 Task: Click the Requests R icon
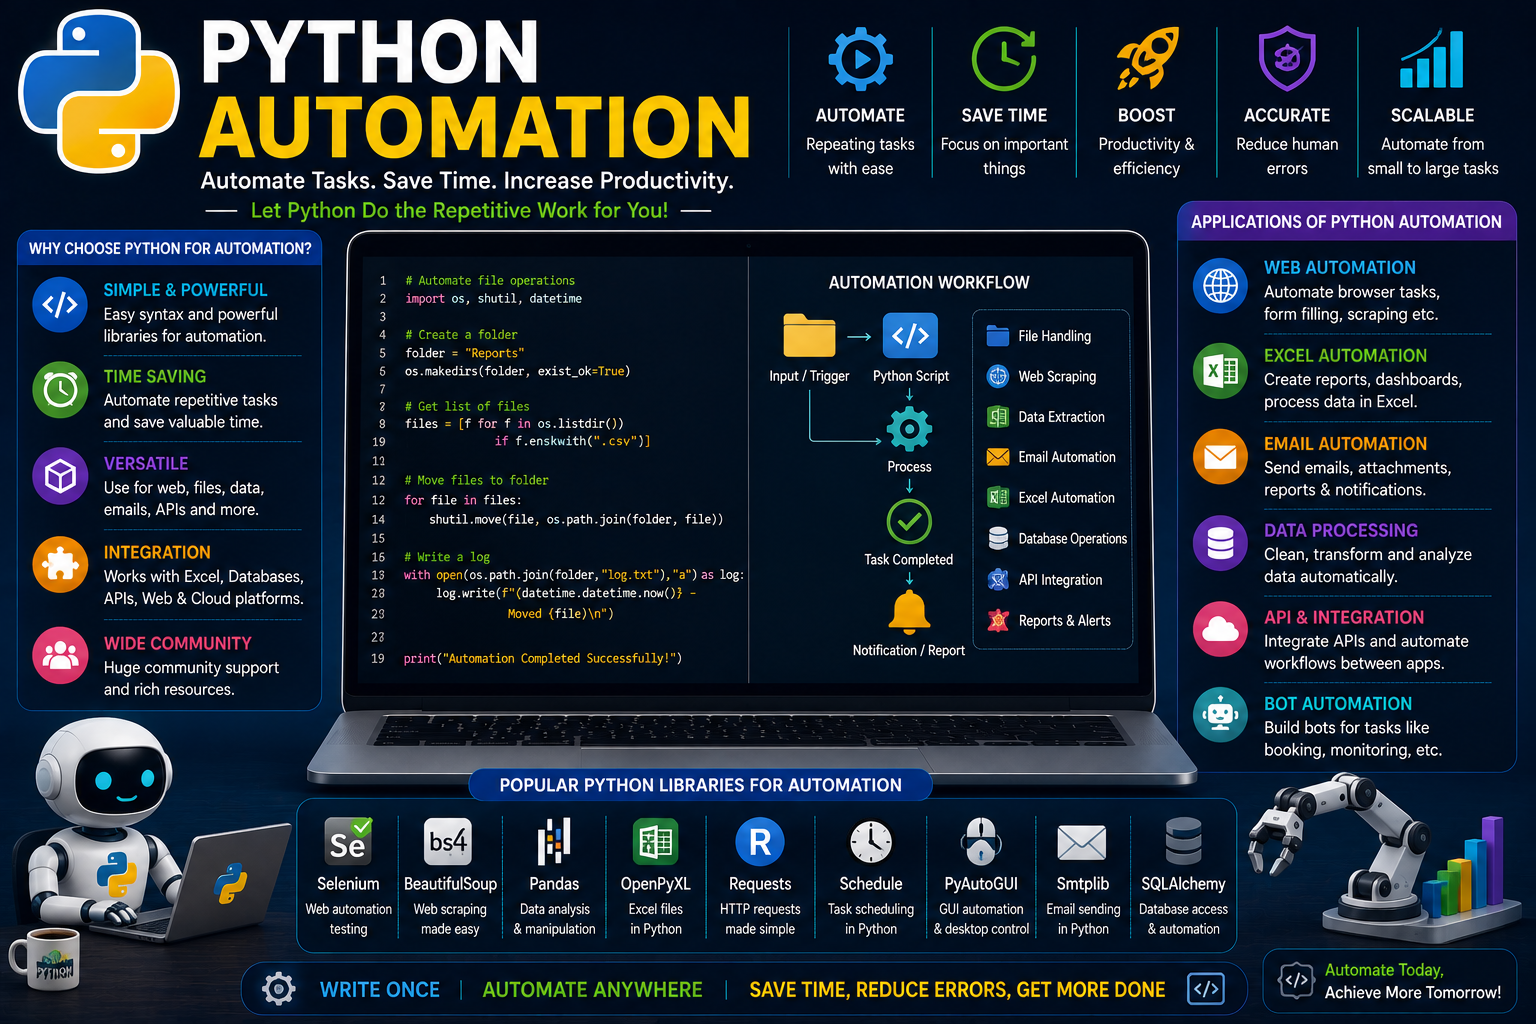(x=760, y=842)
